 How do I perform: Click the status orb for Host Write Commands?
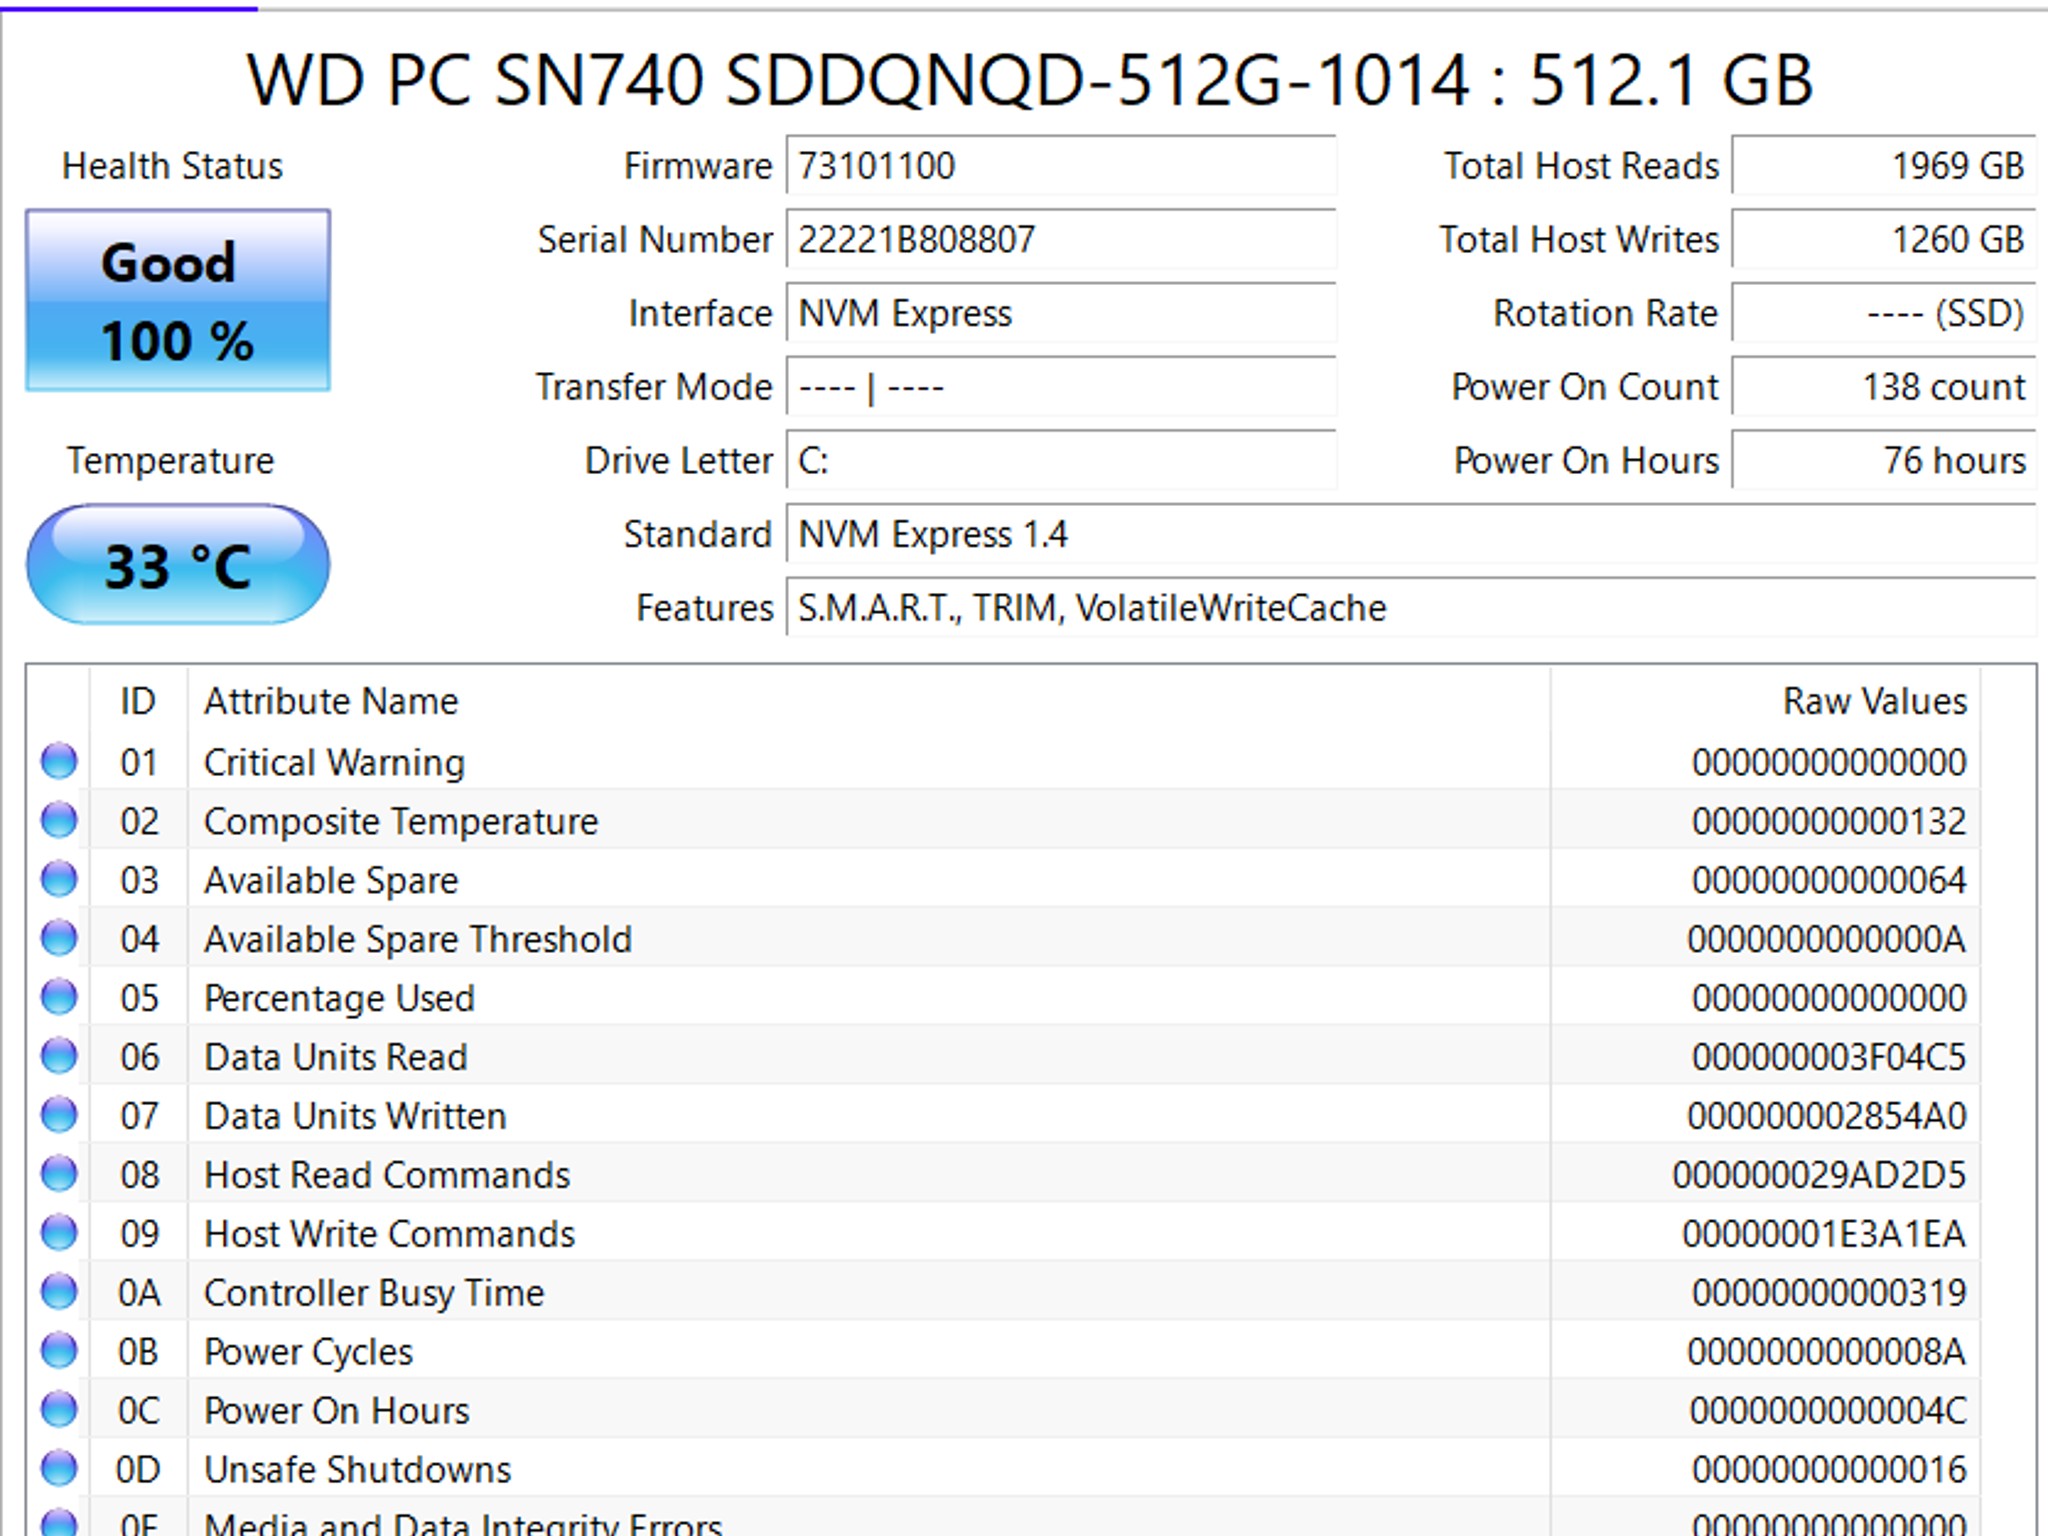tap(59, 1233)
